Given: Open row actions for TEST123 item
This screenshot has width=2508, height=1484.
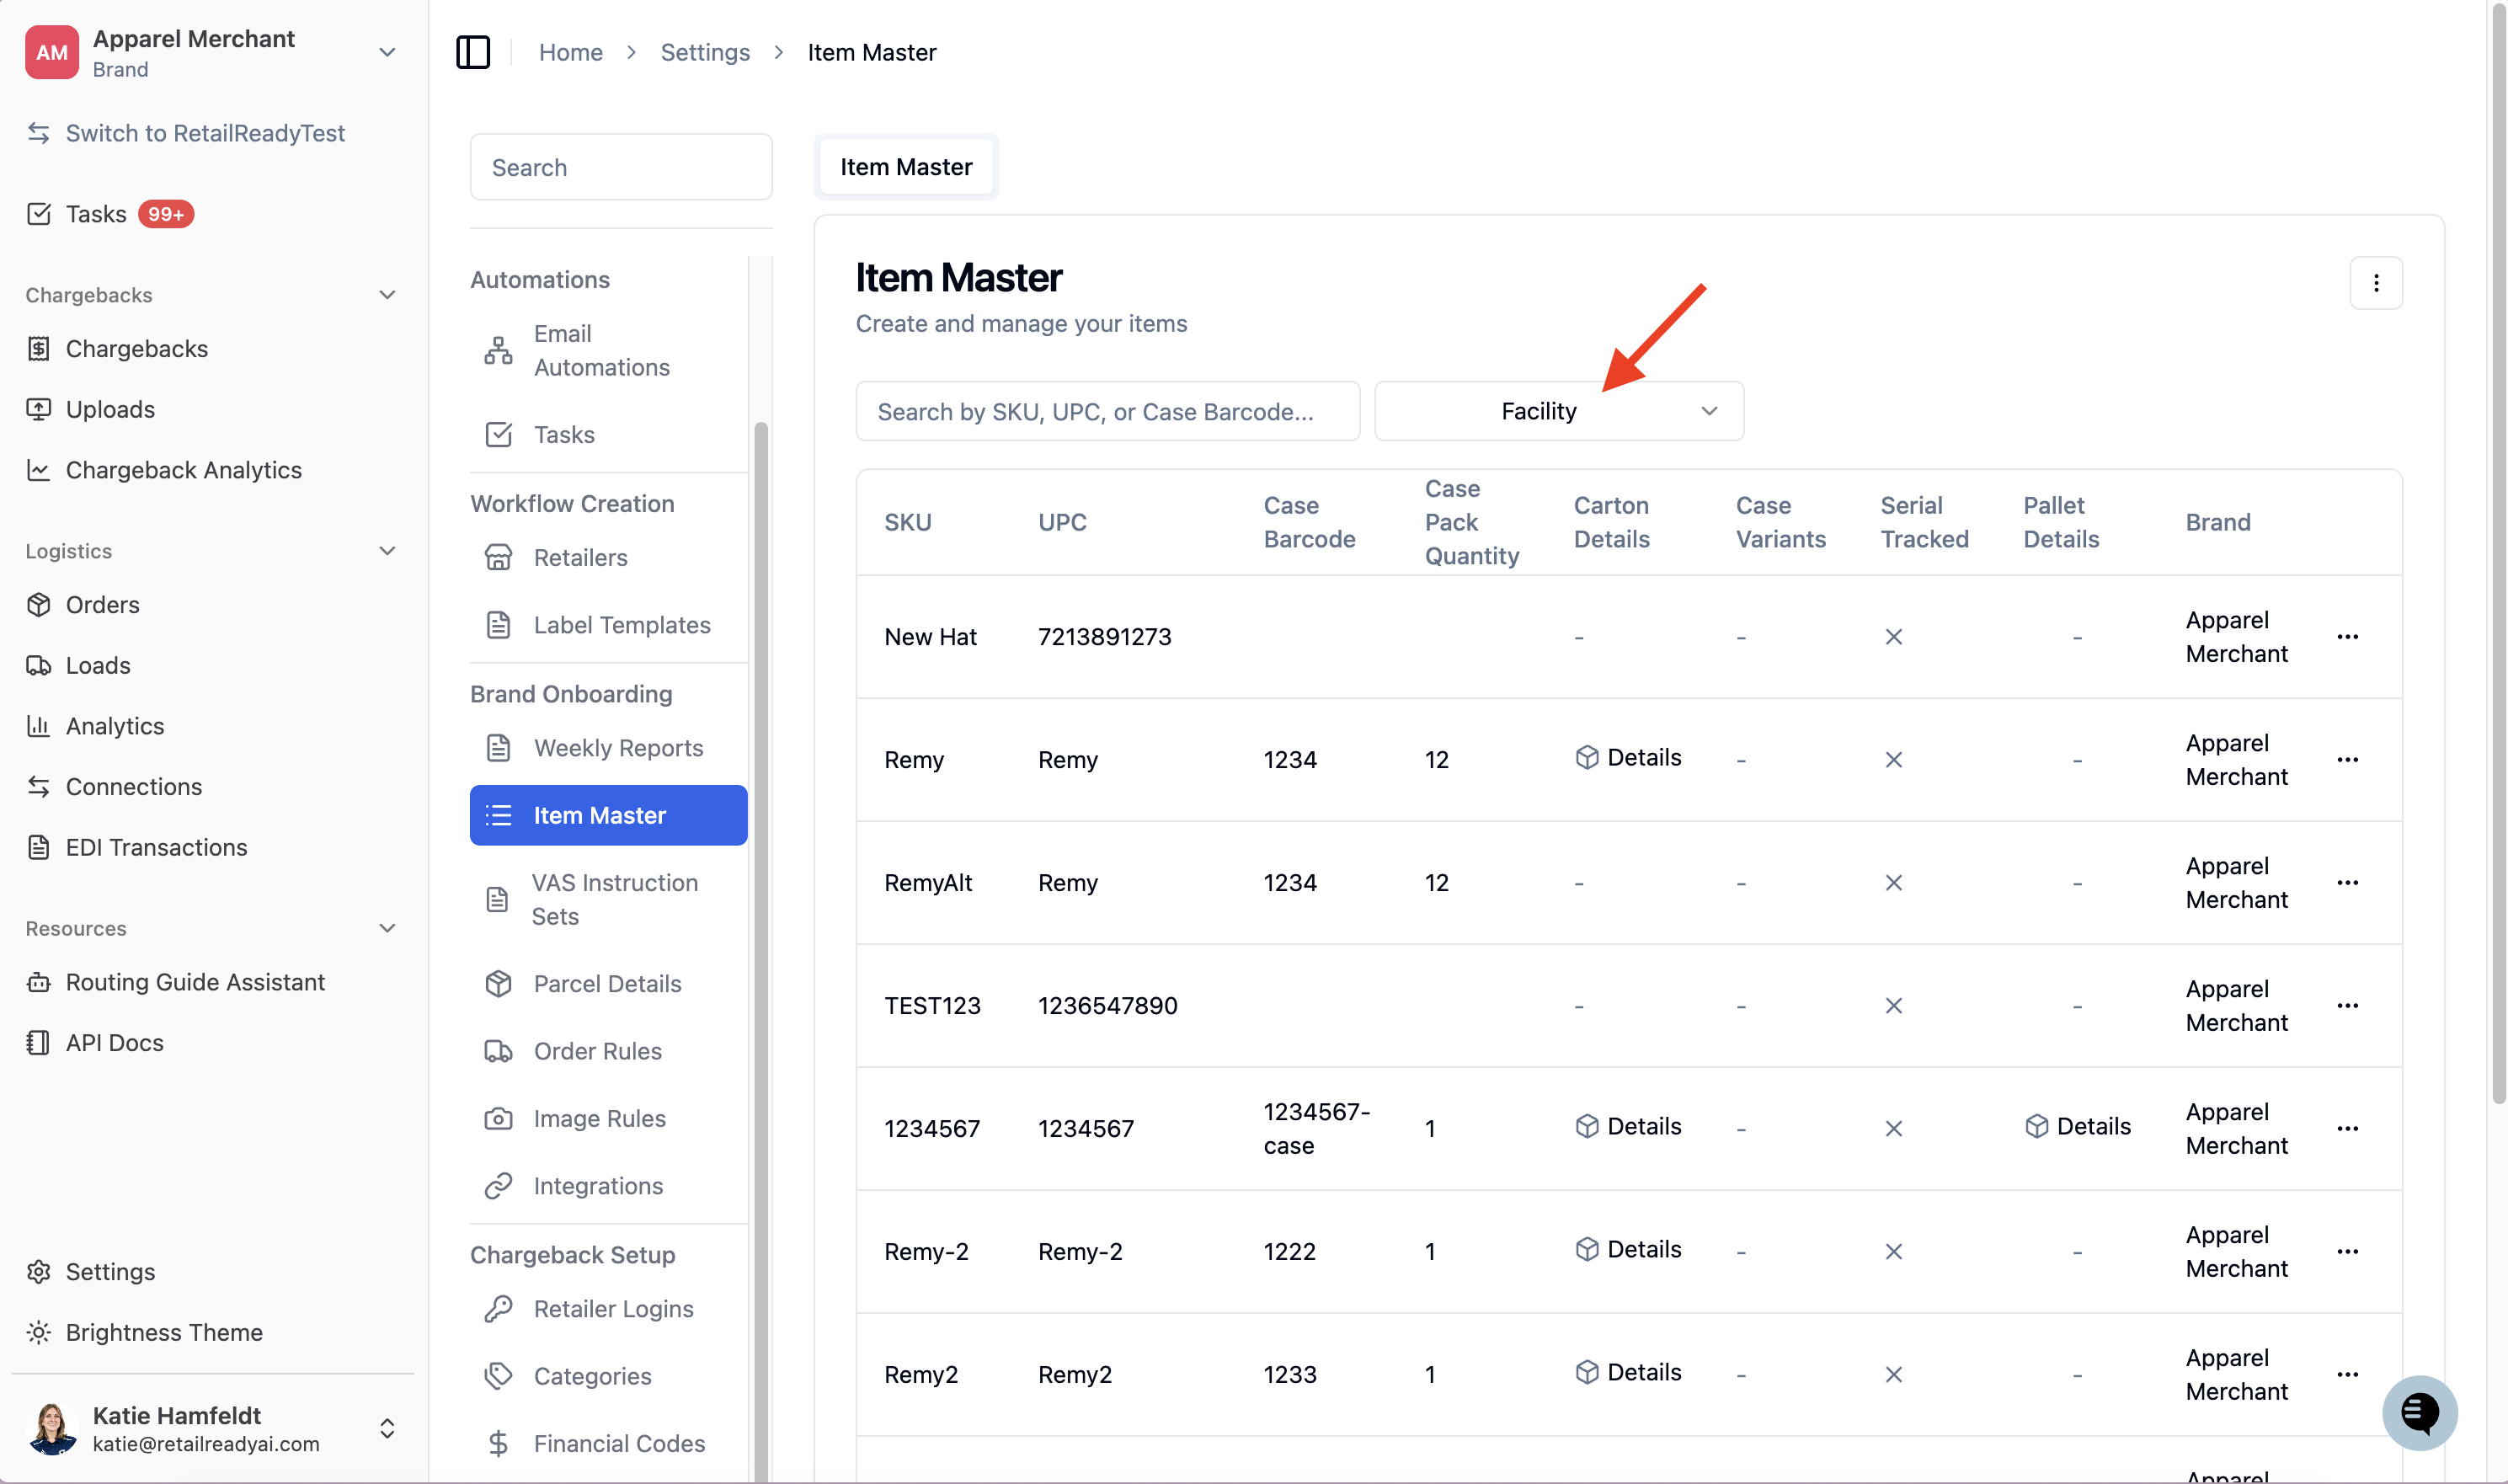Looking at the screenshot, I should (2347, 1006).
